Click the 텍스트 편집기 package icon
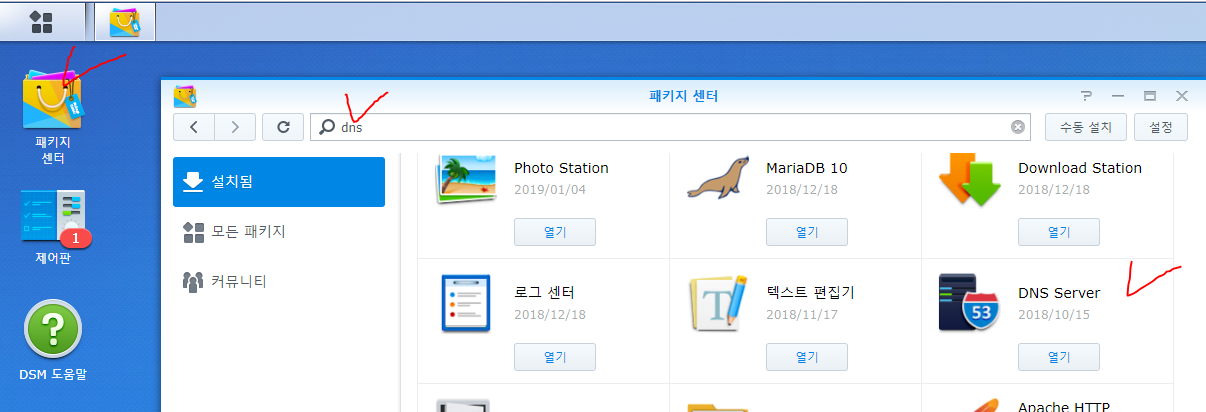Image resolution: width=1206 pixels, height=412 pixels. pyautogui.click(x=718, y=303)
